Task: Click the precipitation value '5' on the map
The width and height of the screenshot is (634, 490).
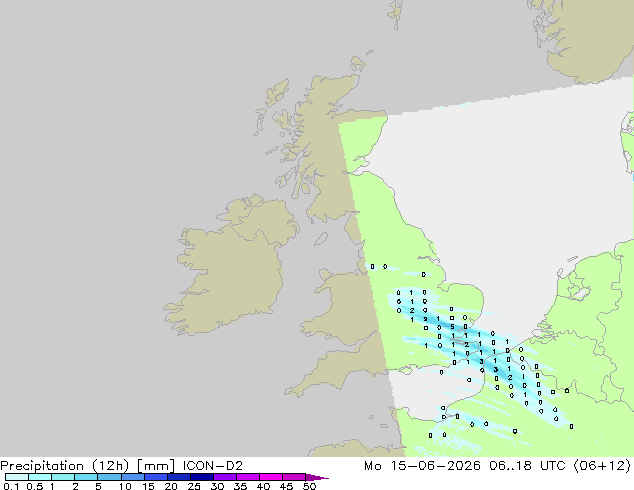Action: [452, 327]
